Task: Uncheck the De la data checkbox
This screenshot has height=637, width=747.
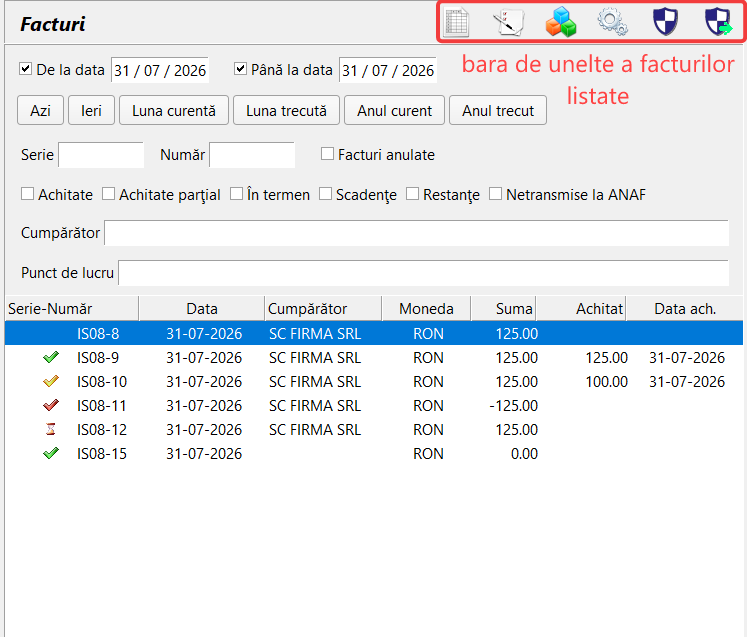Action: point(26,69)
